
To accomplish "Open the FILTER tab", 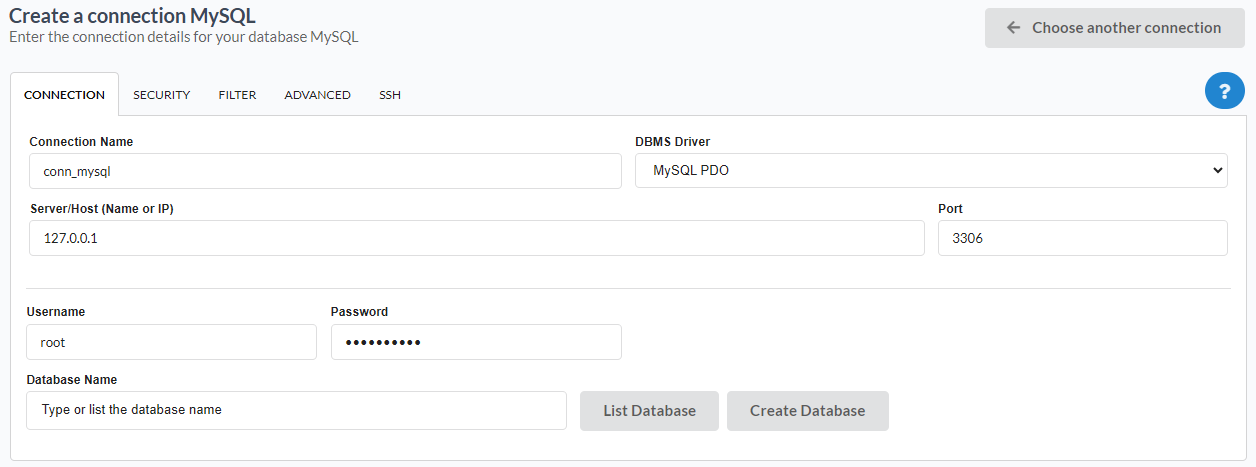I will tap(237, 95).
